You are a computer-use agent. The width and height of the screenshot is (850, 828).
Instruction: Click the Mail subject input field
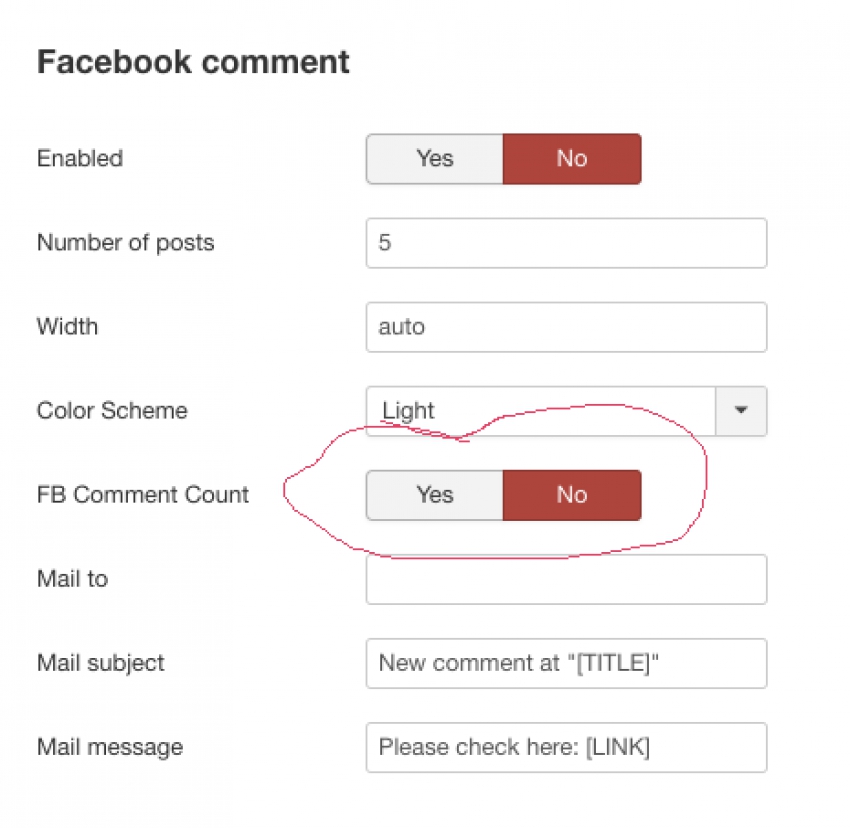pyautogui.click(x=566, y=663)
